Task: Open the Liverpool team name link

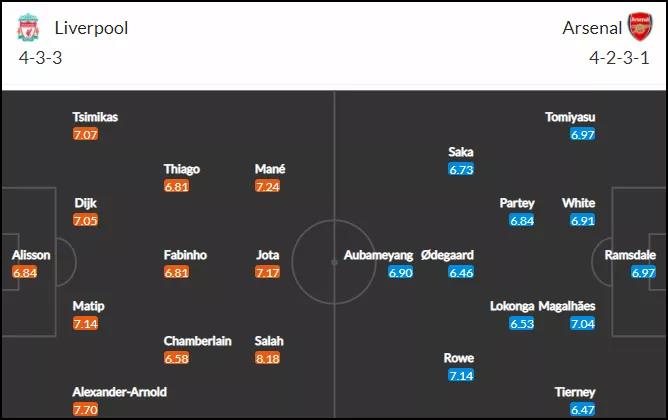Action: point(91,28)
